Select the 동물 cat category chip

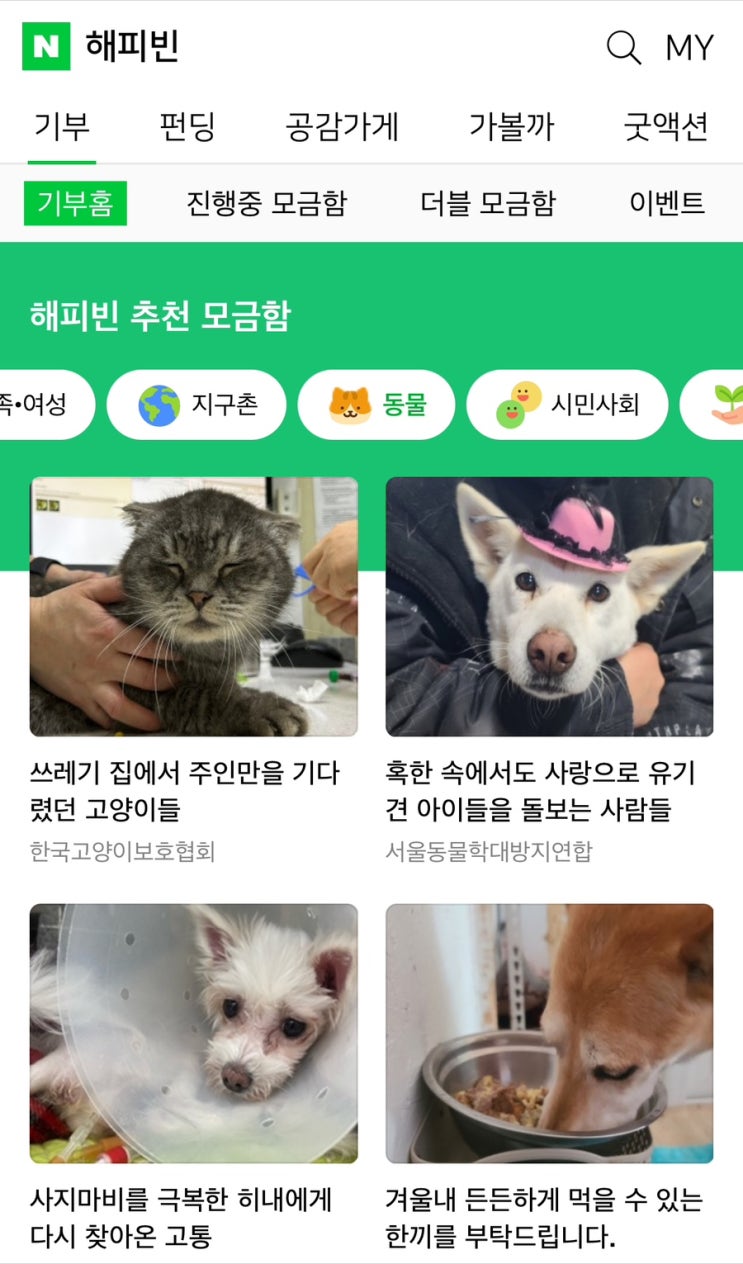(x=377, y=405)
